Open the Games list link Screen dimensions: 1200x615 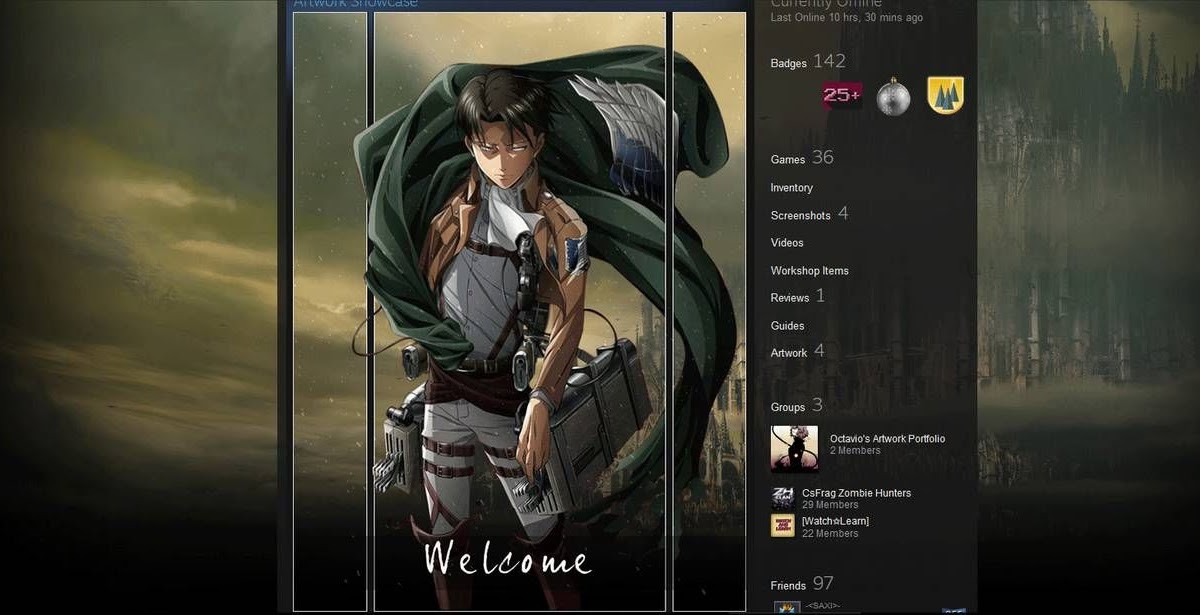click(787, 159)
